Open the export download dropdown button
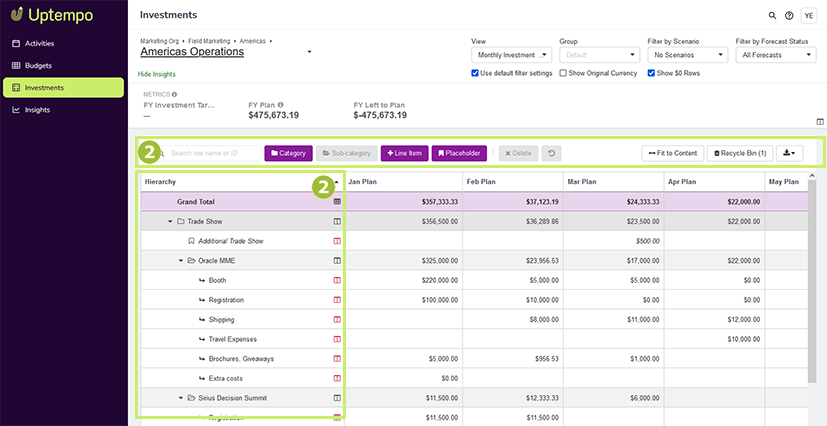Screen dimensions: 827x426 tap(790, 153)
